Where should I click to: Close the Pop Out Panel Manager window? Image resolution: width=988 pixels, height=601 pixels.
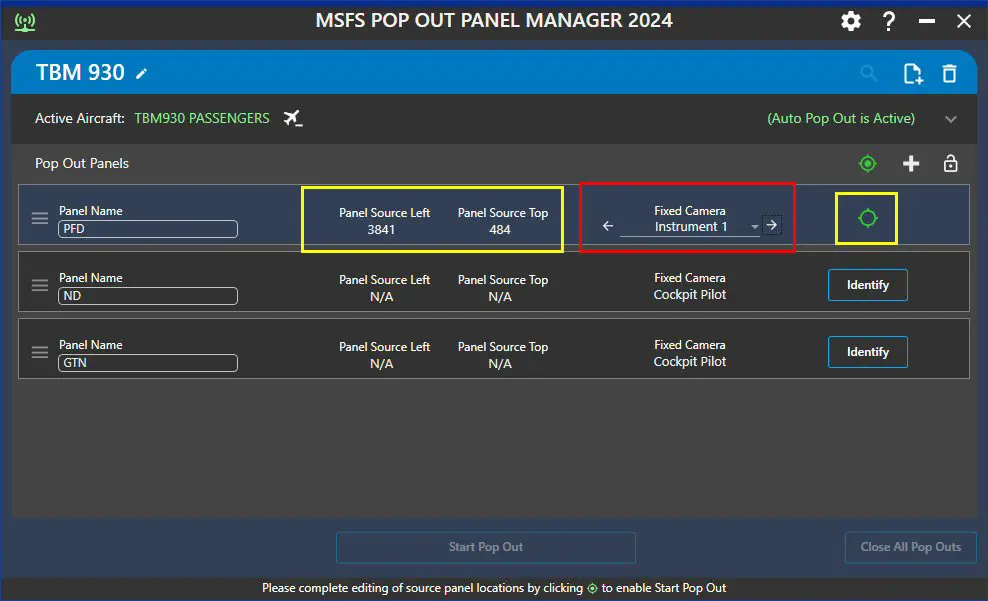[963, 21]
